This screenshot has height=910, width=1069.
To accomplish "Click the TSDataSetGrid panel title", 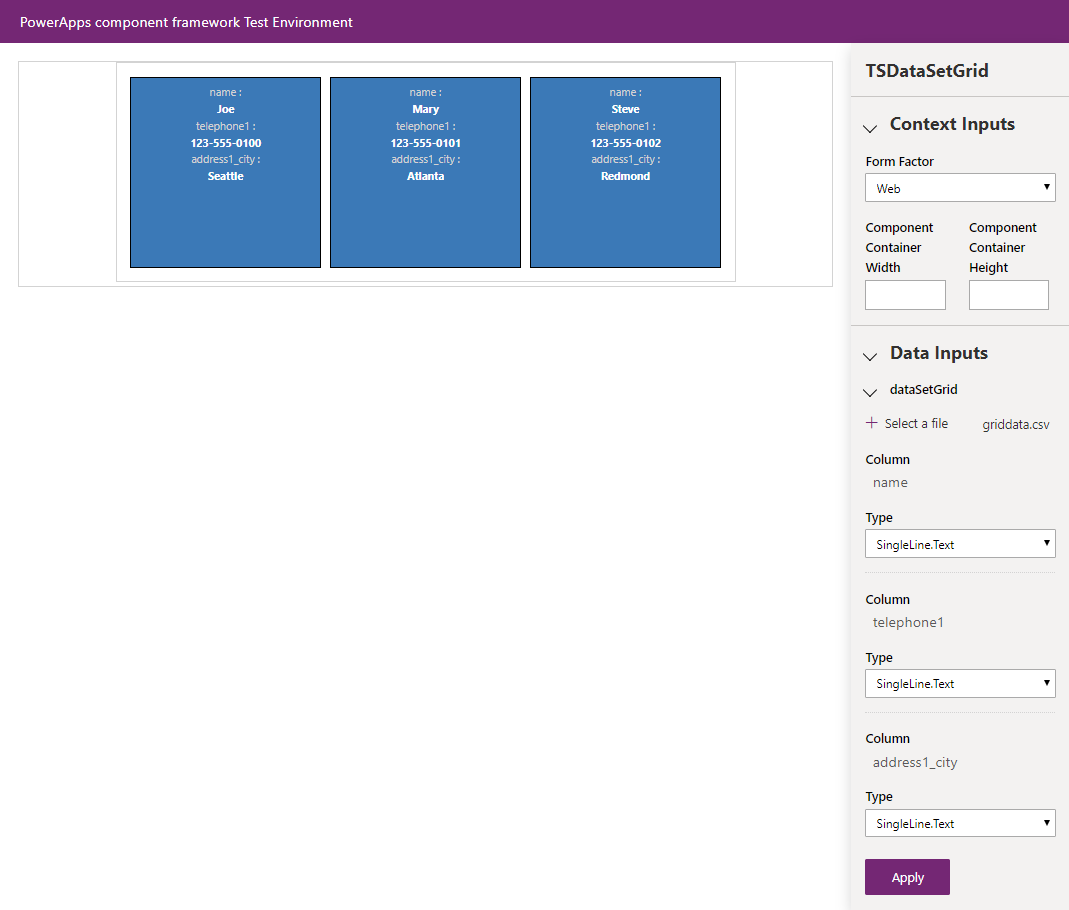I will pos(926,71).
